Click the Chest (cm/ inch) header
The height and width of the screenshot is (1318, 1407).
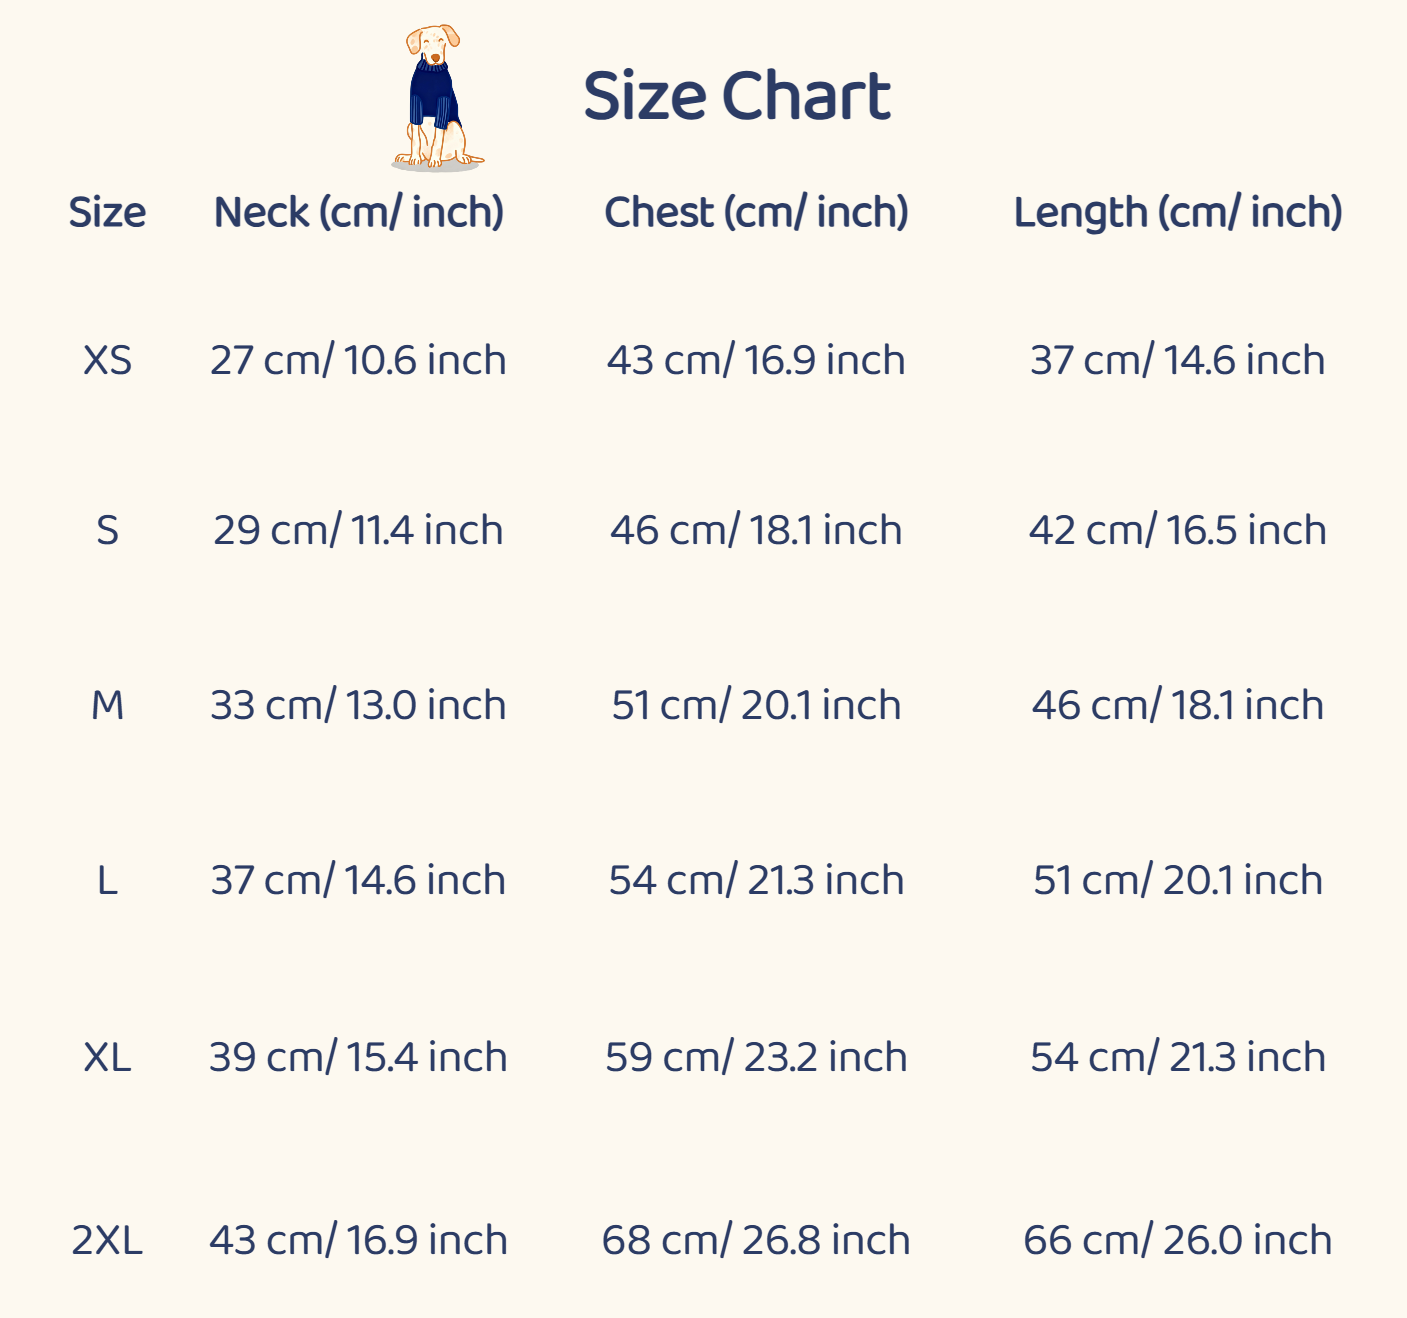tap(756, 212)
